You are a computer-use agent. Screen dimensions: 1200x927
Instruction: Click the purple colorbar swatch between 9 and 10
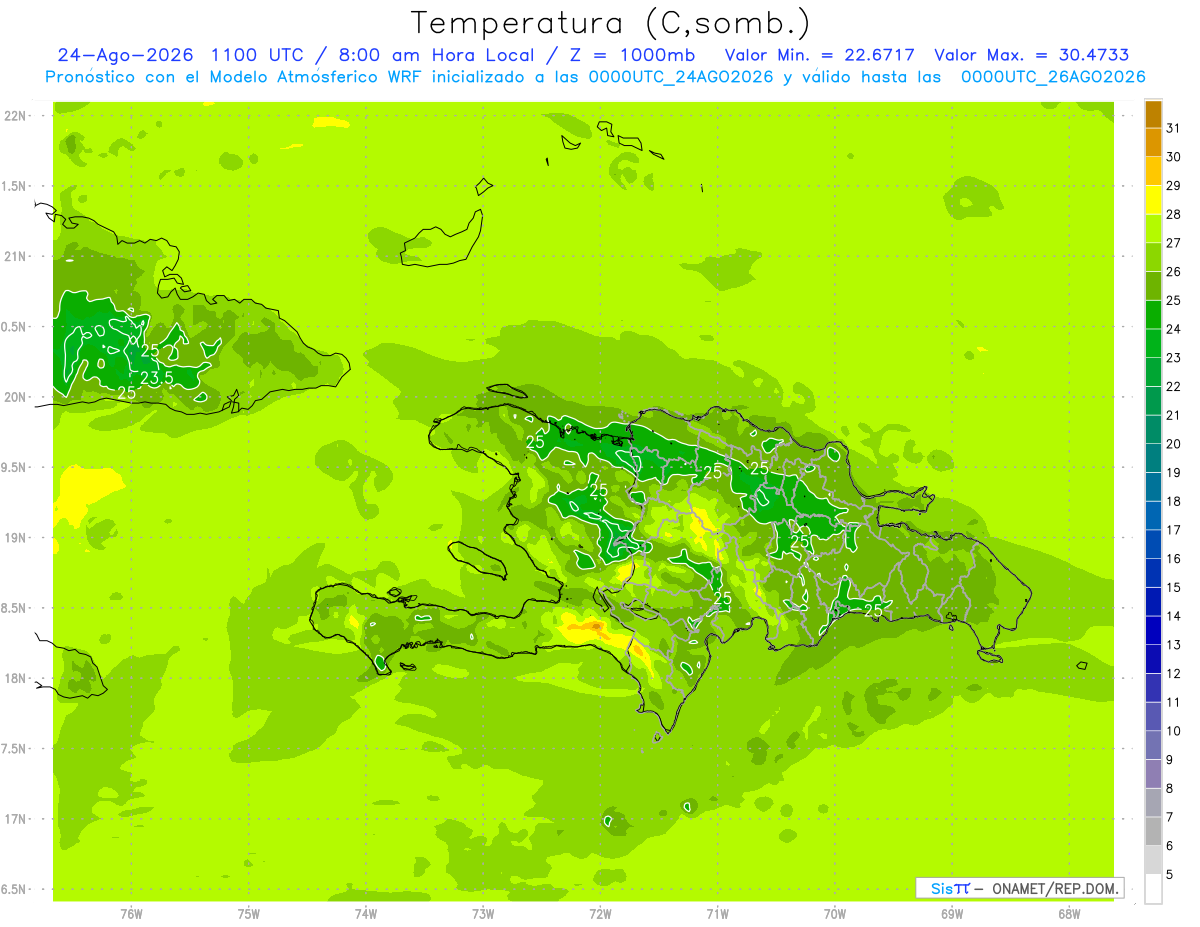tap(1153, 746)
